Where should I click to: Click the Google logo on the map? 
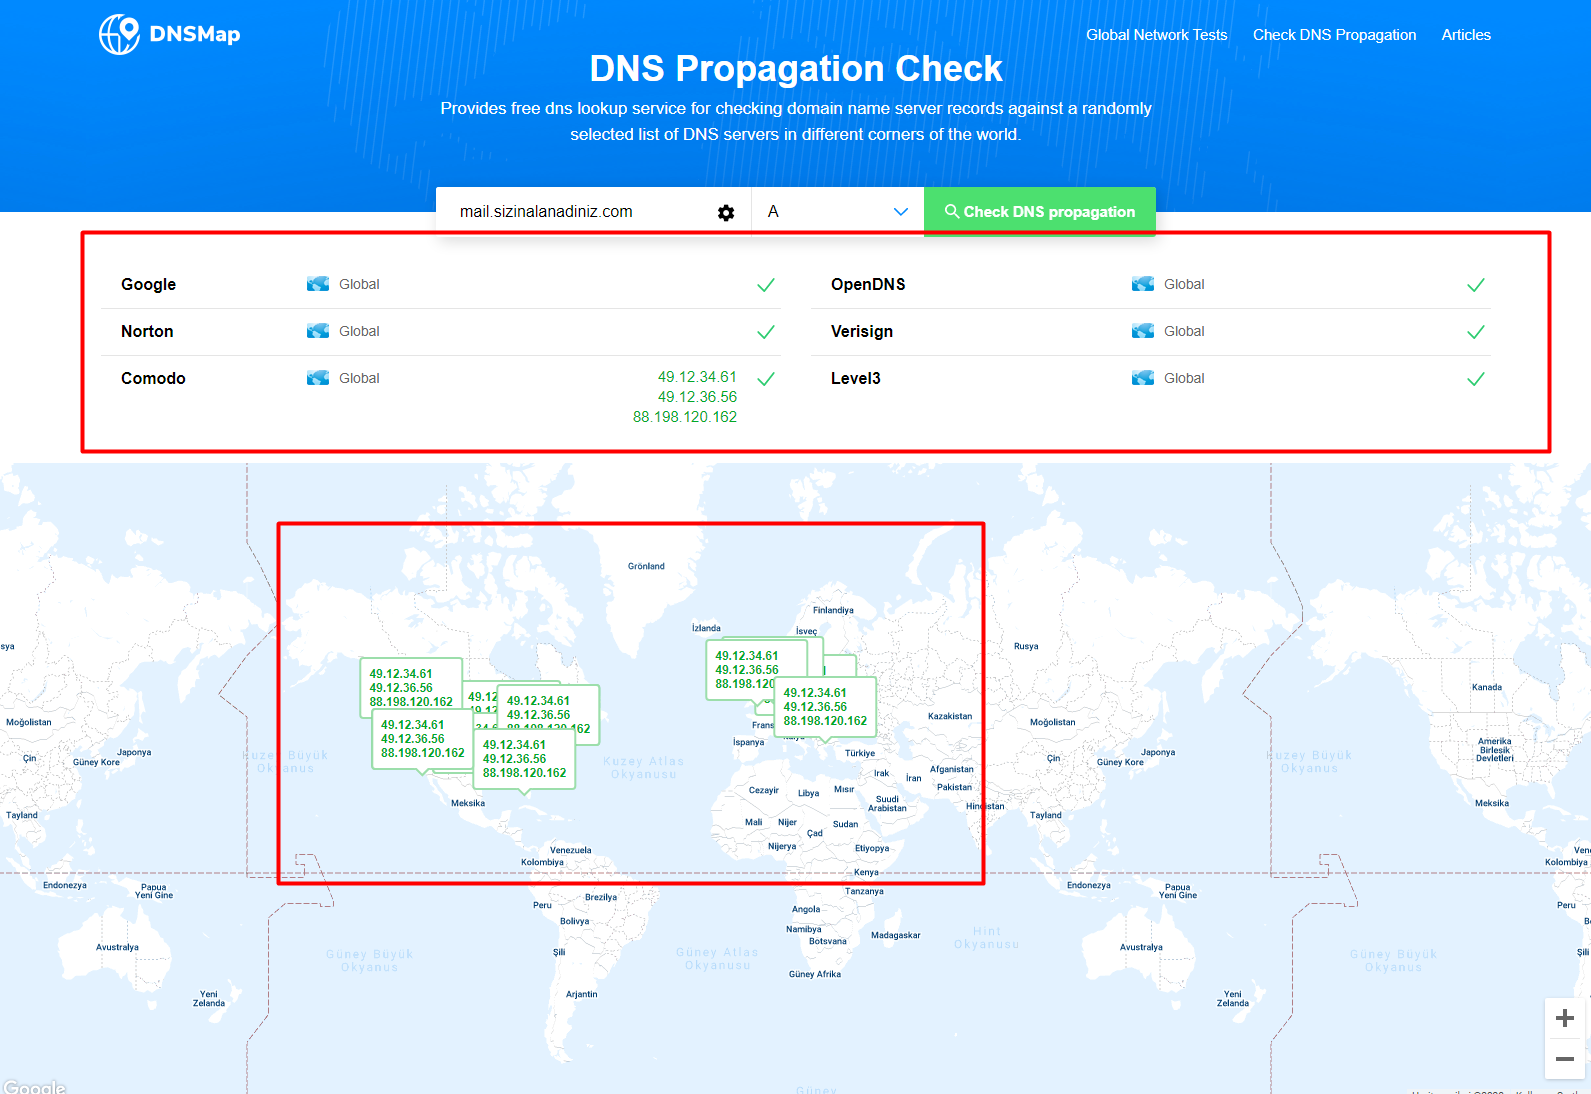pos(34,1087)
